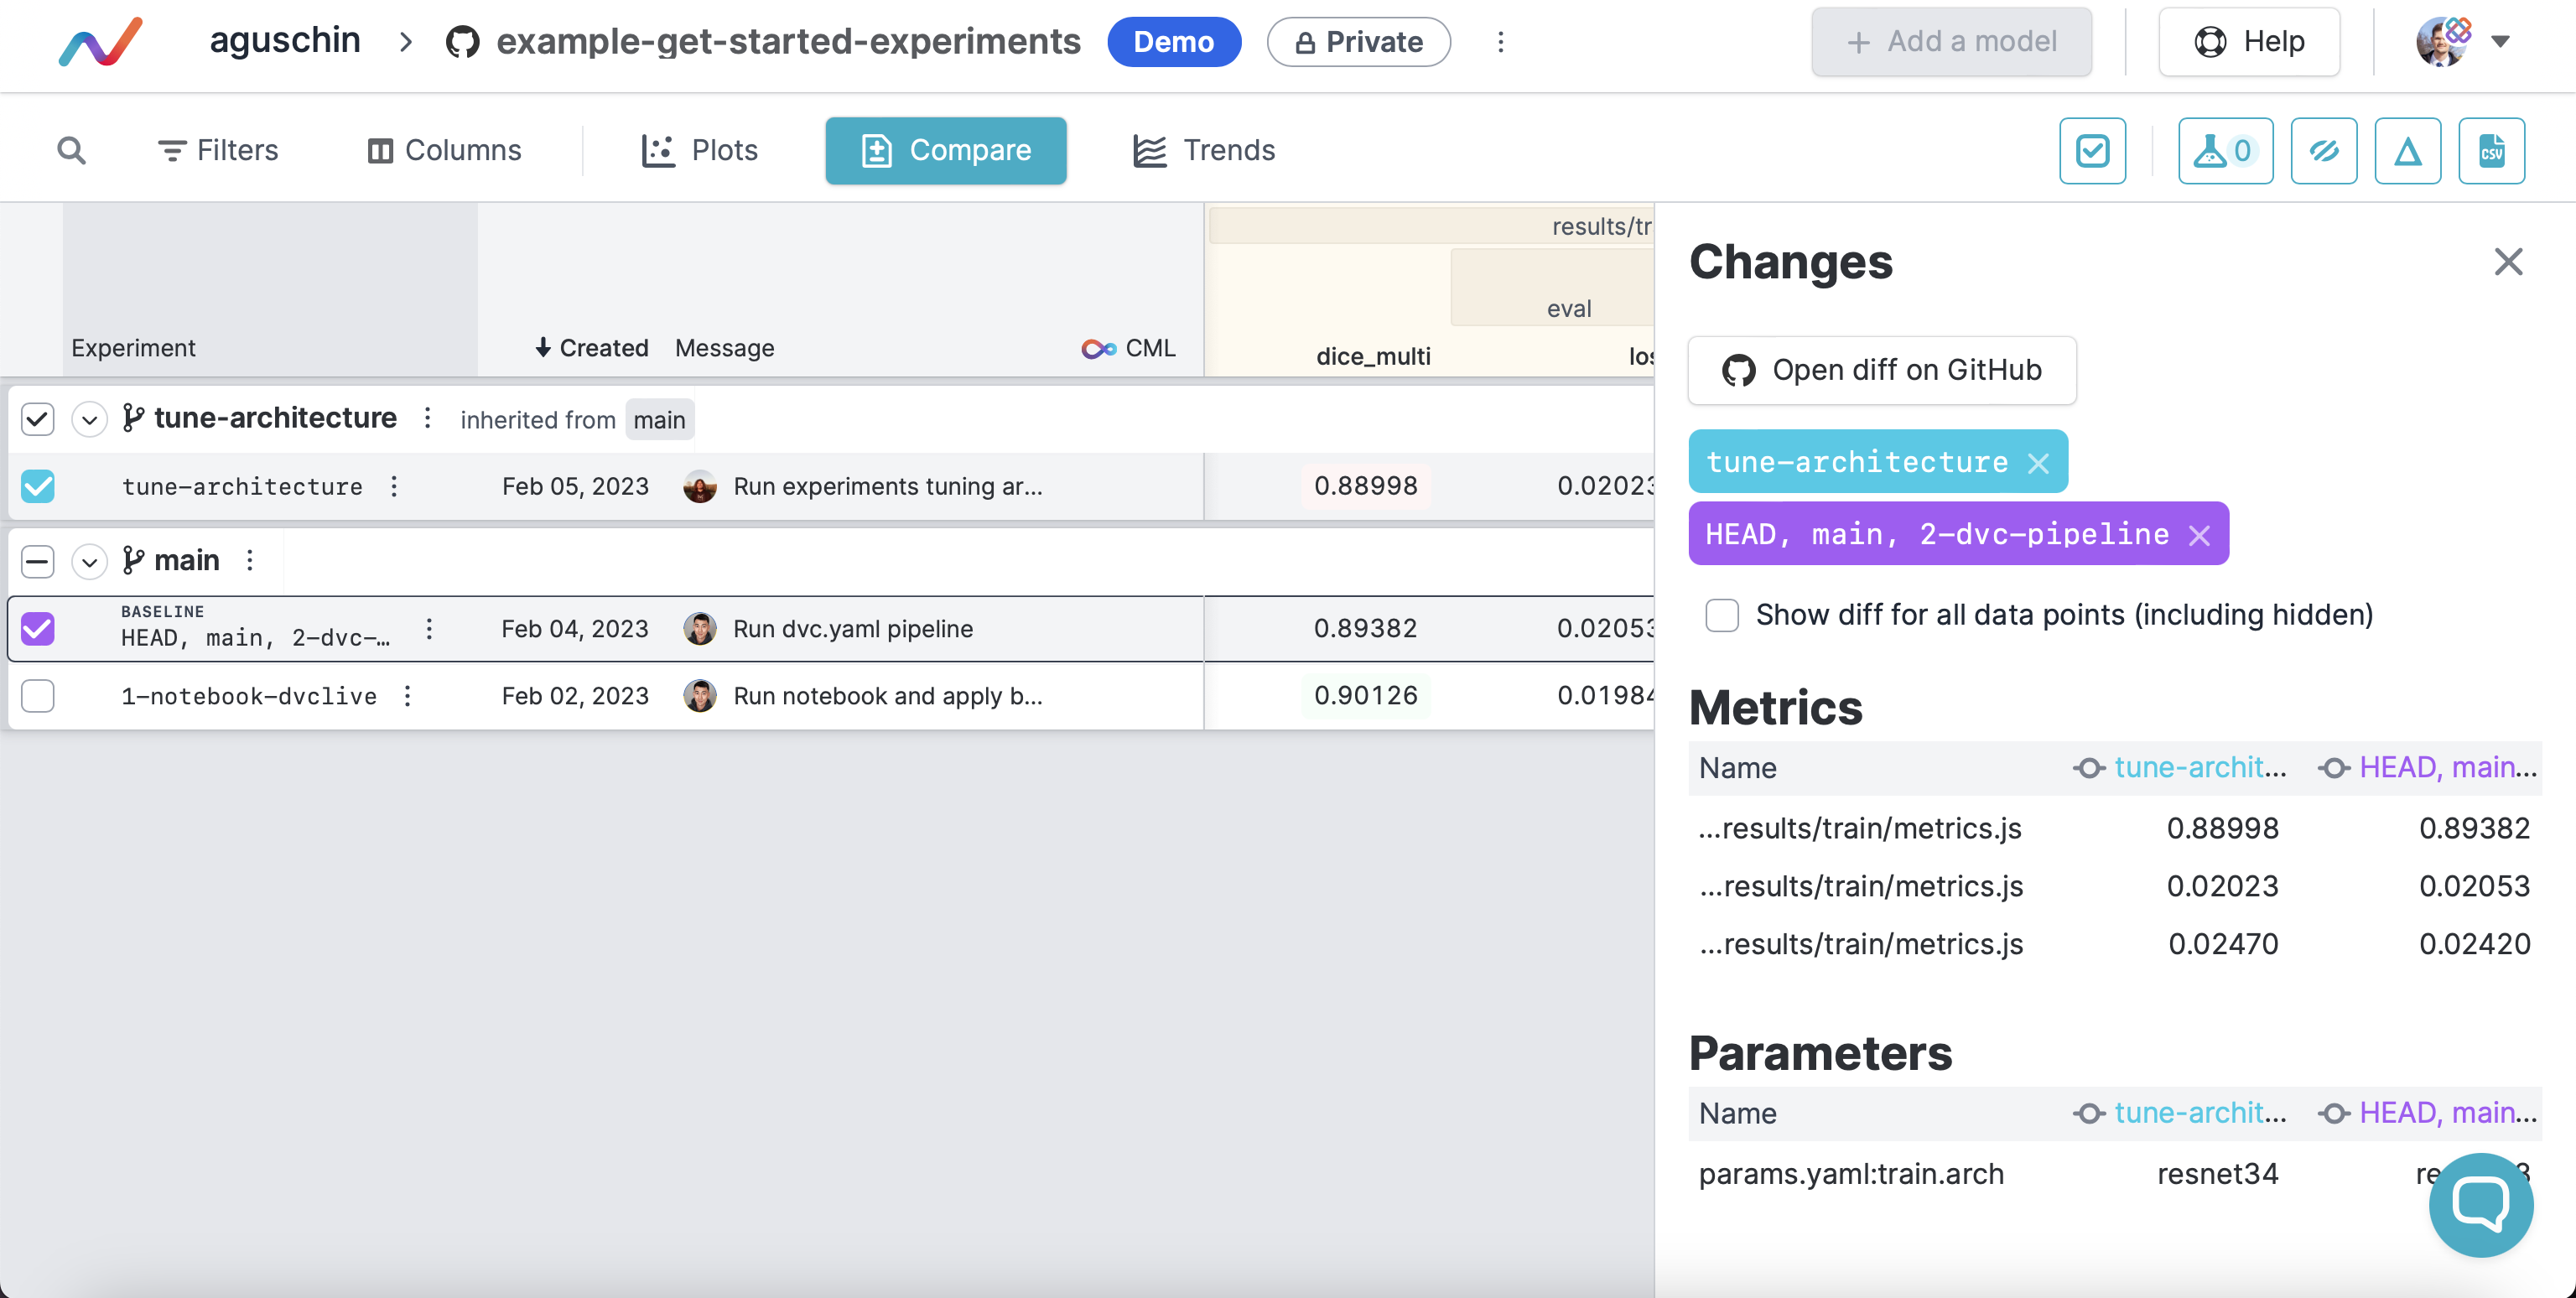
Task: Open the kebab menu beside the Private badge
Action: [1500, 41]
